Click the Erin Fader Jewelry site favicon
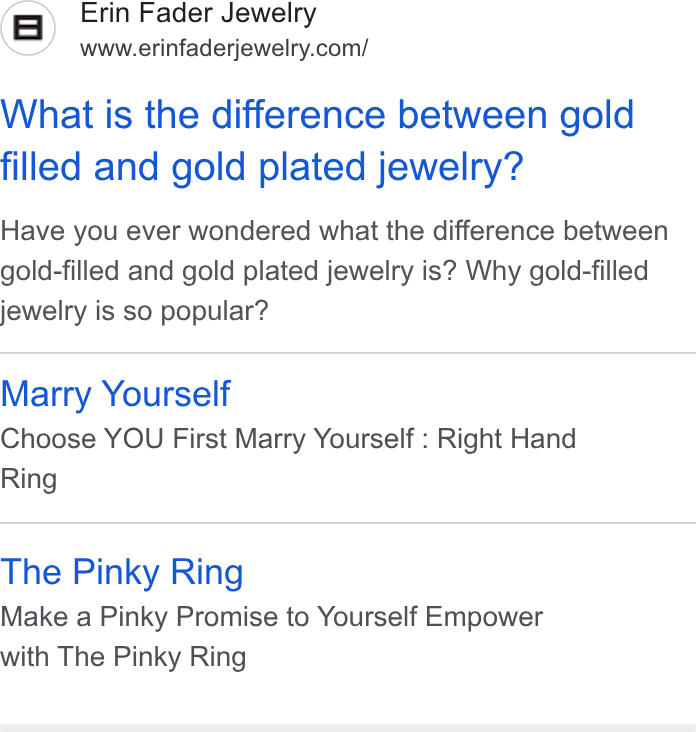The width and height of the screenshot is (696, 732). point(28,28)
